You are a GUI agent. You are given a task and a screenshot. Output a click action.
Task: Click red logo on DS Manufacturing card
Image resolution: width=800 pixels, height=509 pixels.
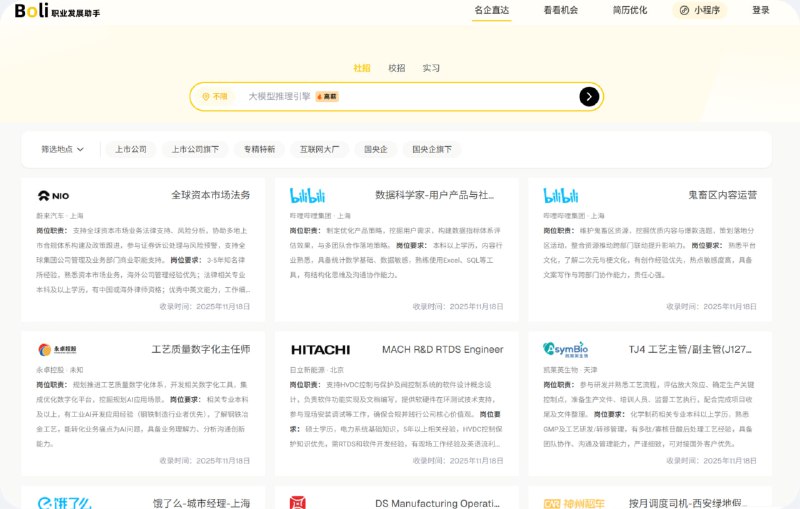point(298,503)
